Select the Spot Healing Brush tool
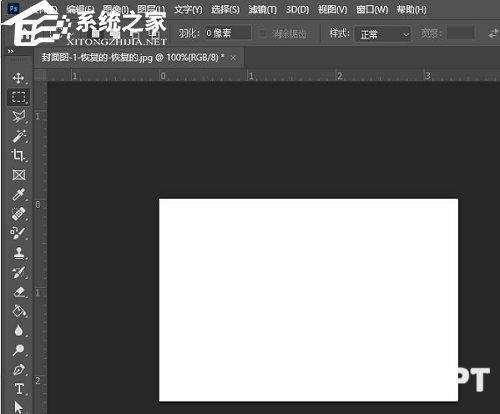The width and height of the screenshot is (500, 414). point(19,214)
